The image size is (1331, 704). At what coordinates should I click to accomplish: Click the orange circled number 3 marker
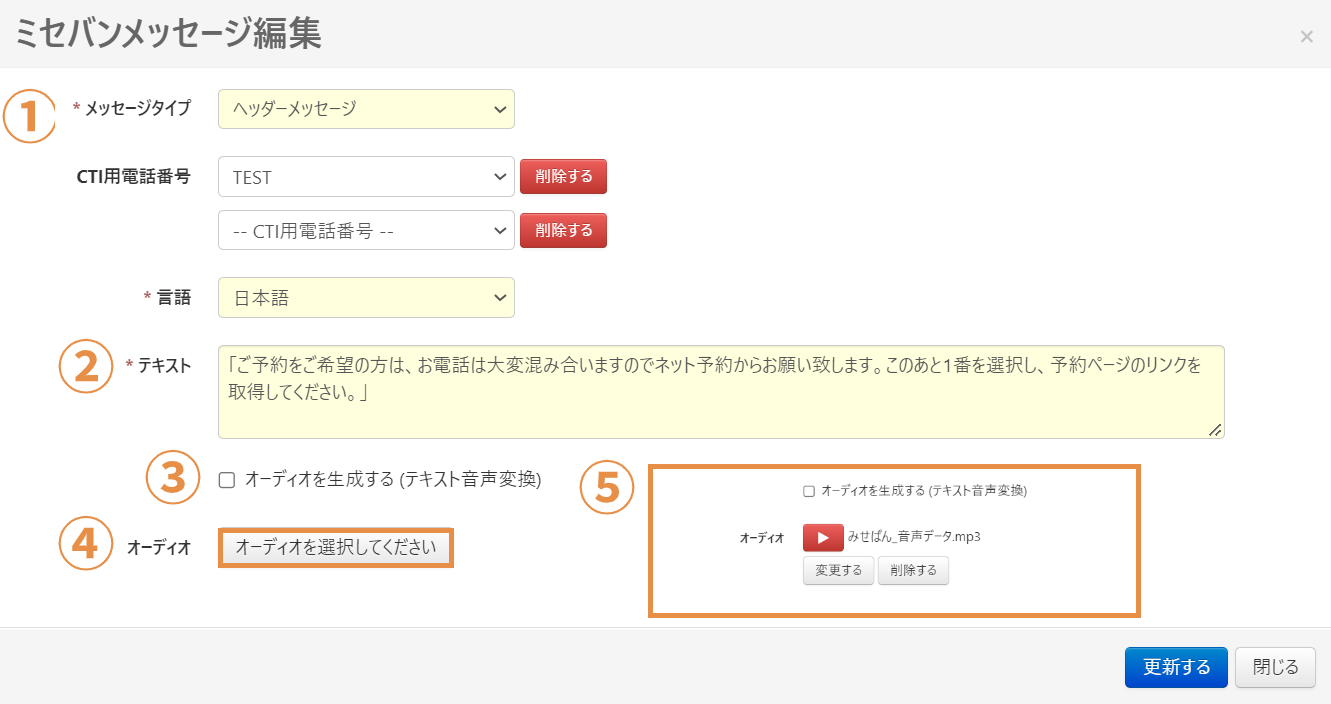point(173,476)
